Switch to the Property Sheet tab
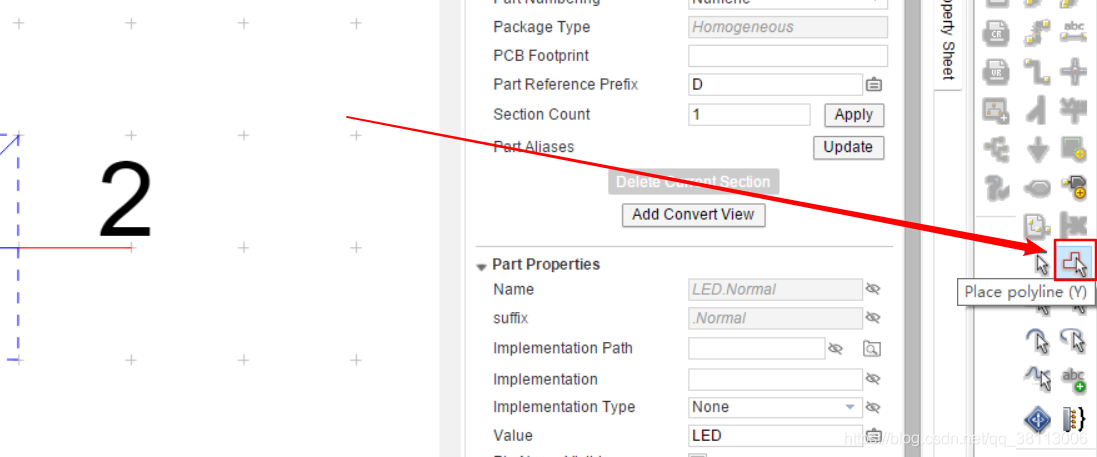The height and width of the screenshot is (457, 1097). coord(948,45)
